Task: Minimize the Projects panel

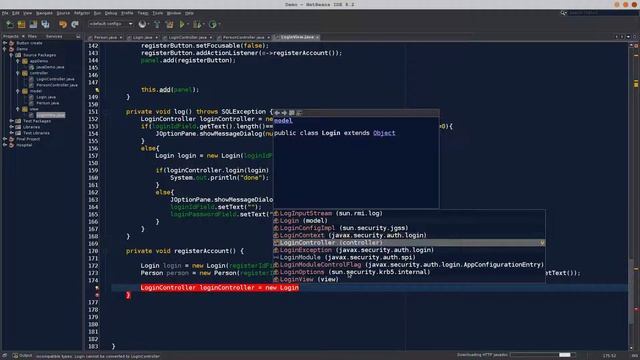Action: [x=78, y=37]
